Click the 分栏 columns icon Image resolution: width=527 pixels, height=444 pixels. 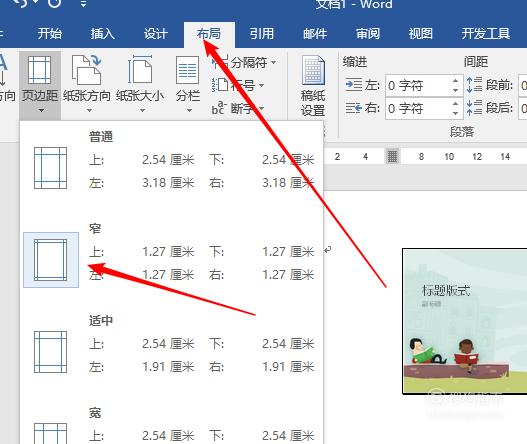tap(188, 70)
